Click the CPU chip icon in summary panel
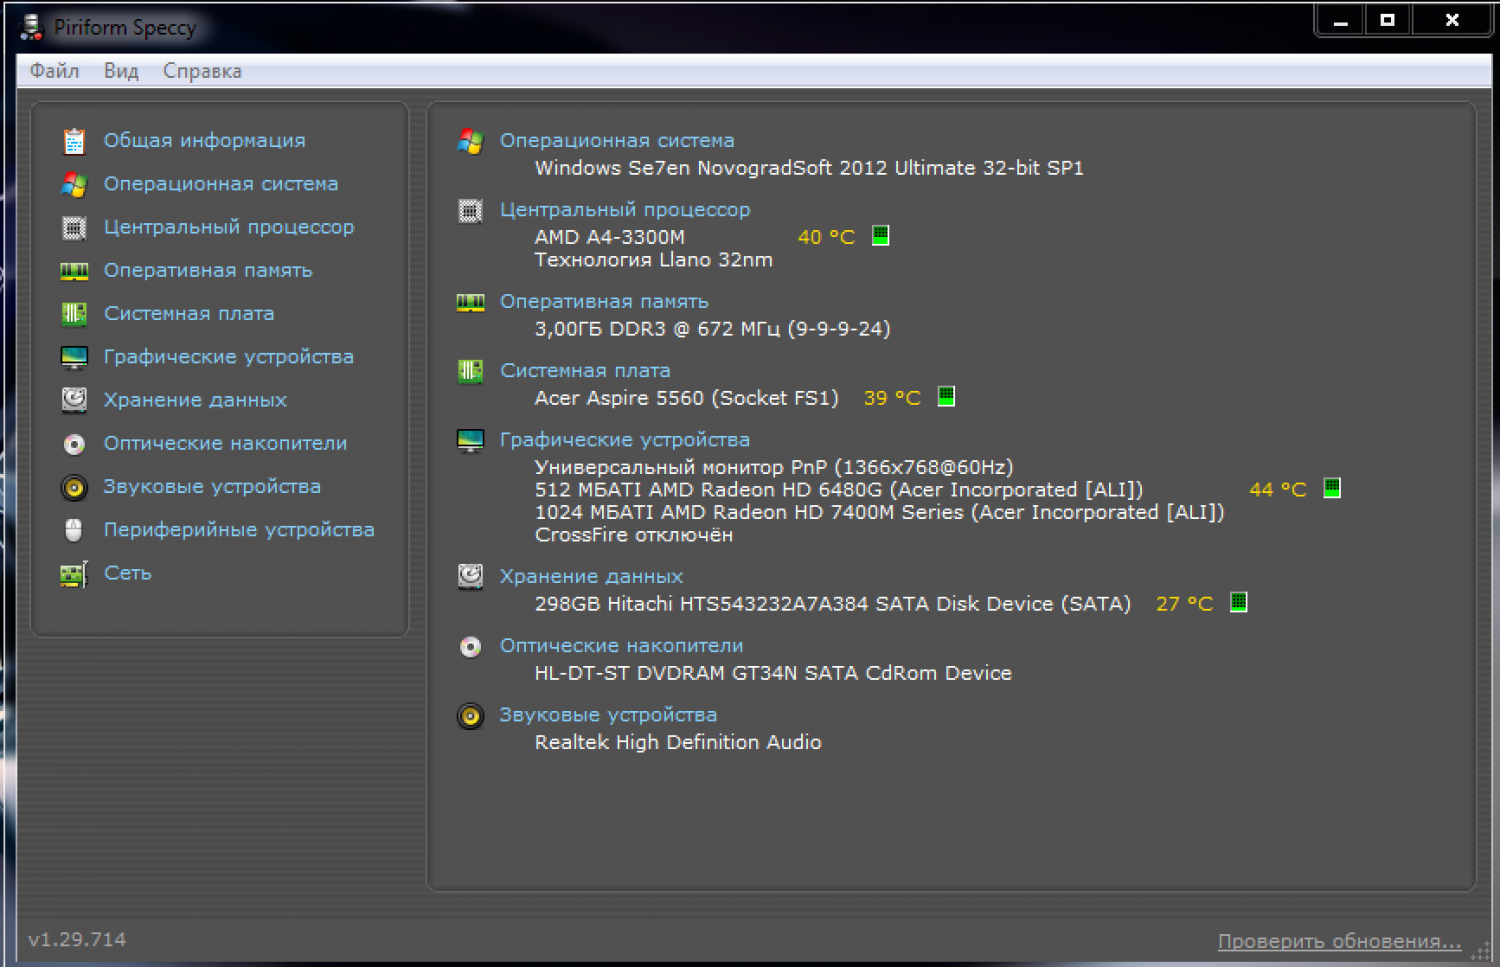1500x967 pixels. (470, 210)
